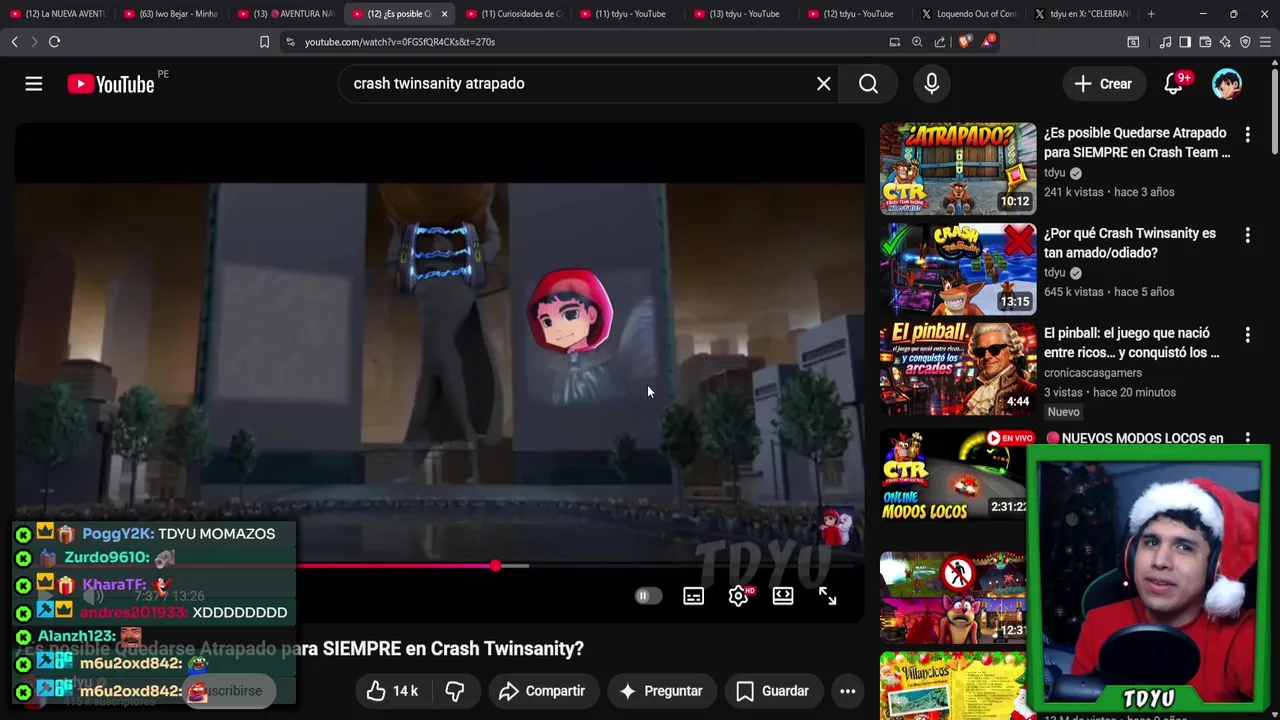This screenshot has width=1280, height=720.
Task: Open Brave Shields lion icon
Action: pyautogui.click(x=964, y=42)
